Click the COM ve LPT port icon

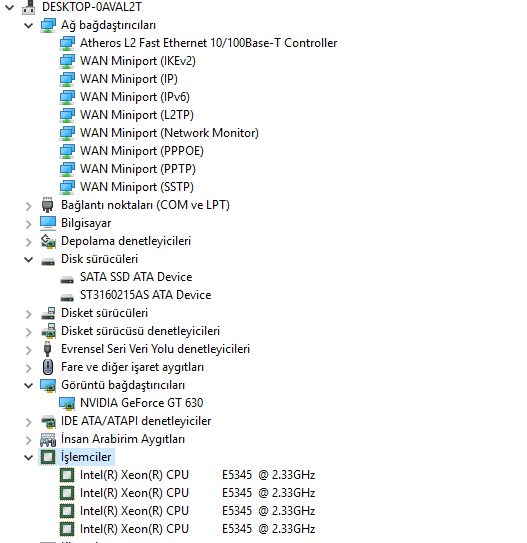[48, 205]
